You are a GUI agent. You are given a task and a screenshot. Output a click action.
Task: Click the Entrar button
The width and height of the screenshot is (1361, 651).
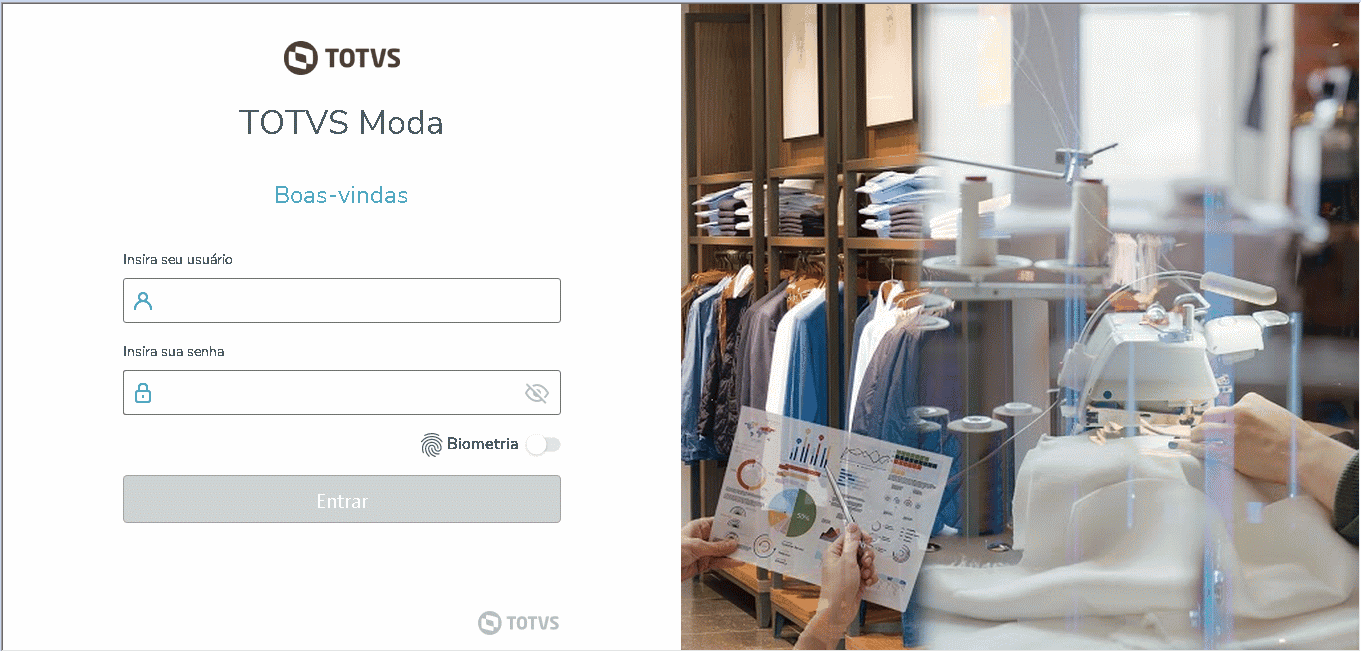coord(342,499)
